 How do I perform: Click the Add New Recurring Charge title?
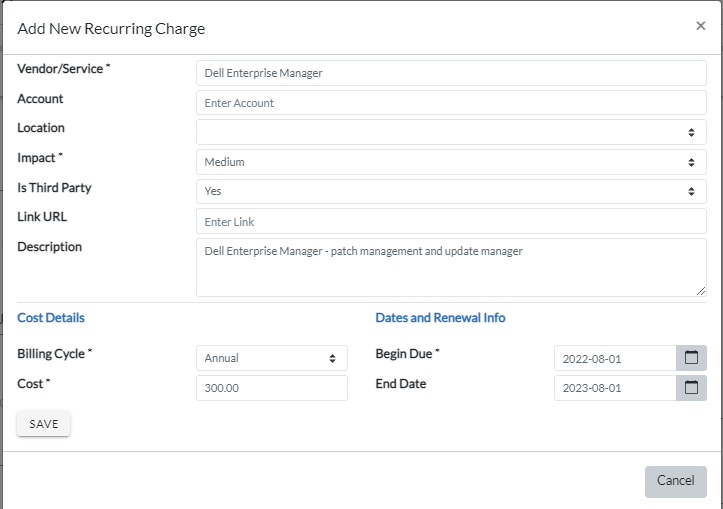(111, 29)
